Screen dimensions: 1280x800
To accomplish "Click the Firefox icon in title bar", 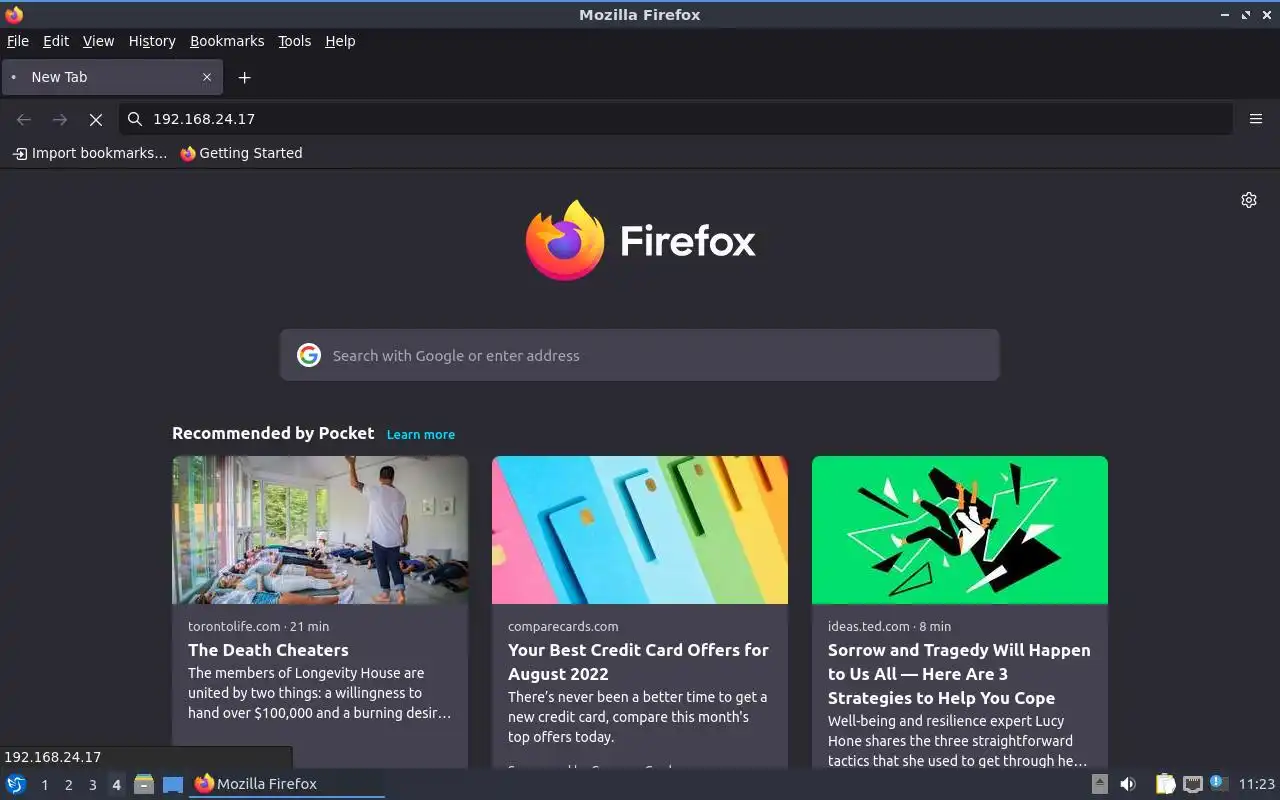I will [14, 14].
